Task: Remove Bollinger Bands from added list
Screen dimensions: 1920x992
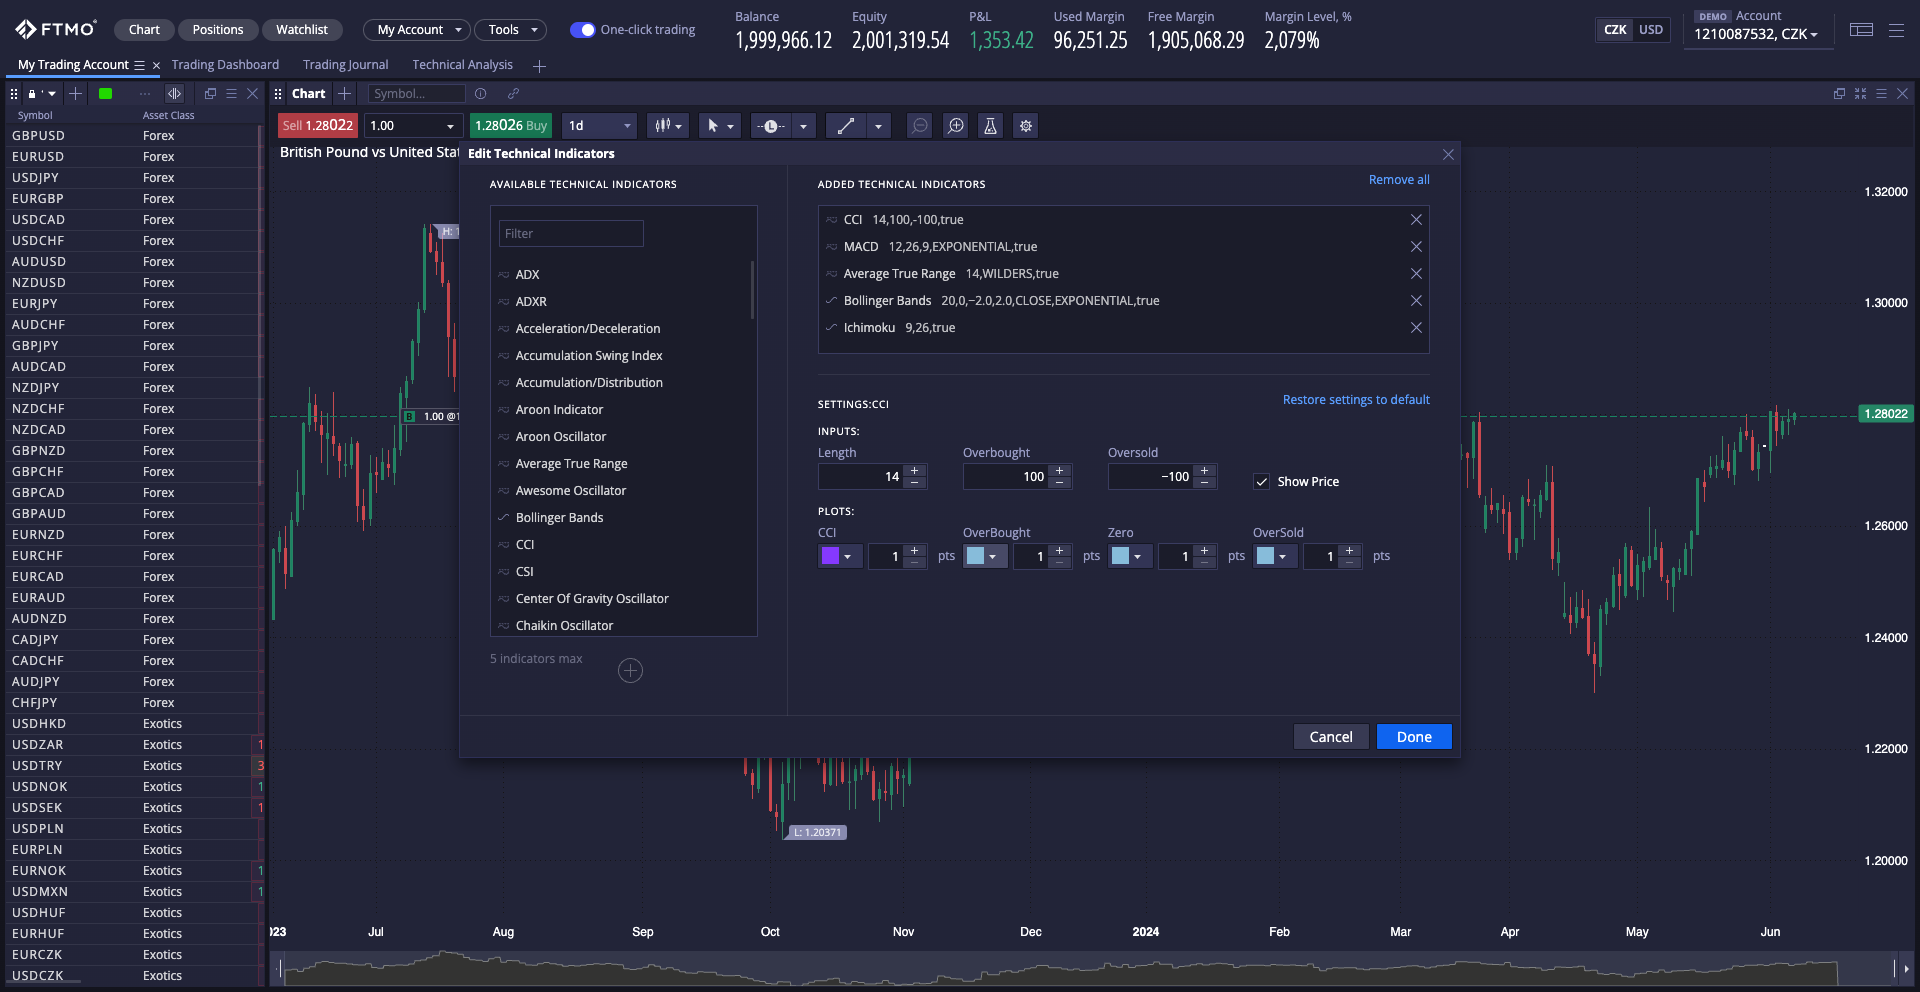Action: (x=1416, y=301)
